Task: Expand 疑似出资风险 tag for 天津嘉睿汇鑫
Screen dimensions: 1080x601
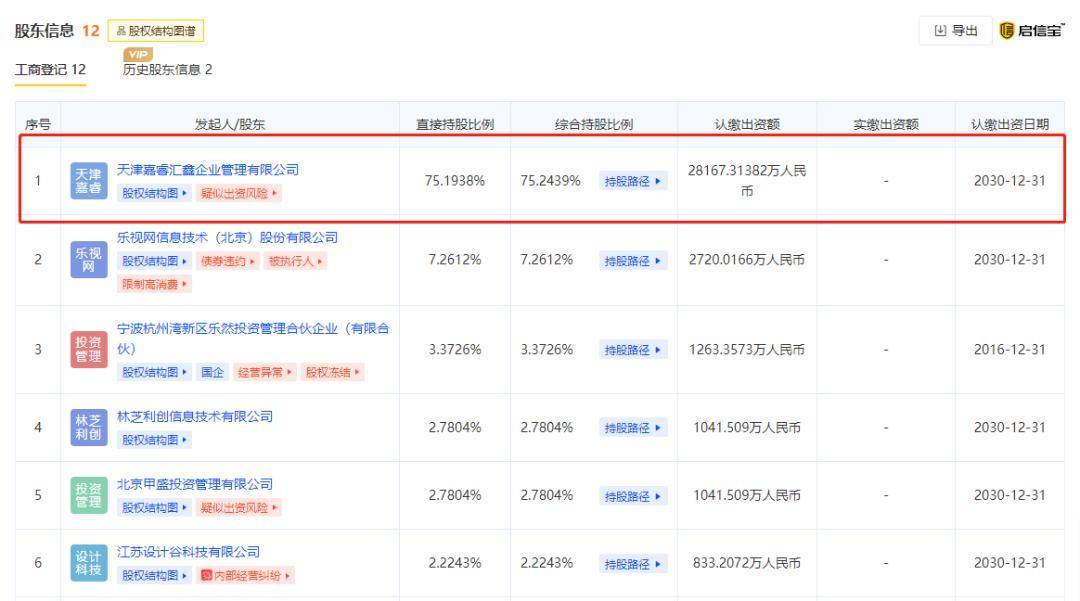Action: (x=238, y=193)
